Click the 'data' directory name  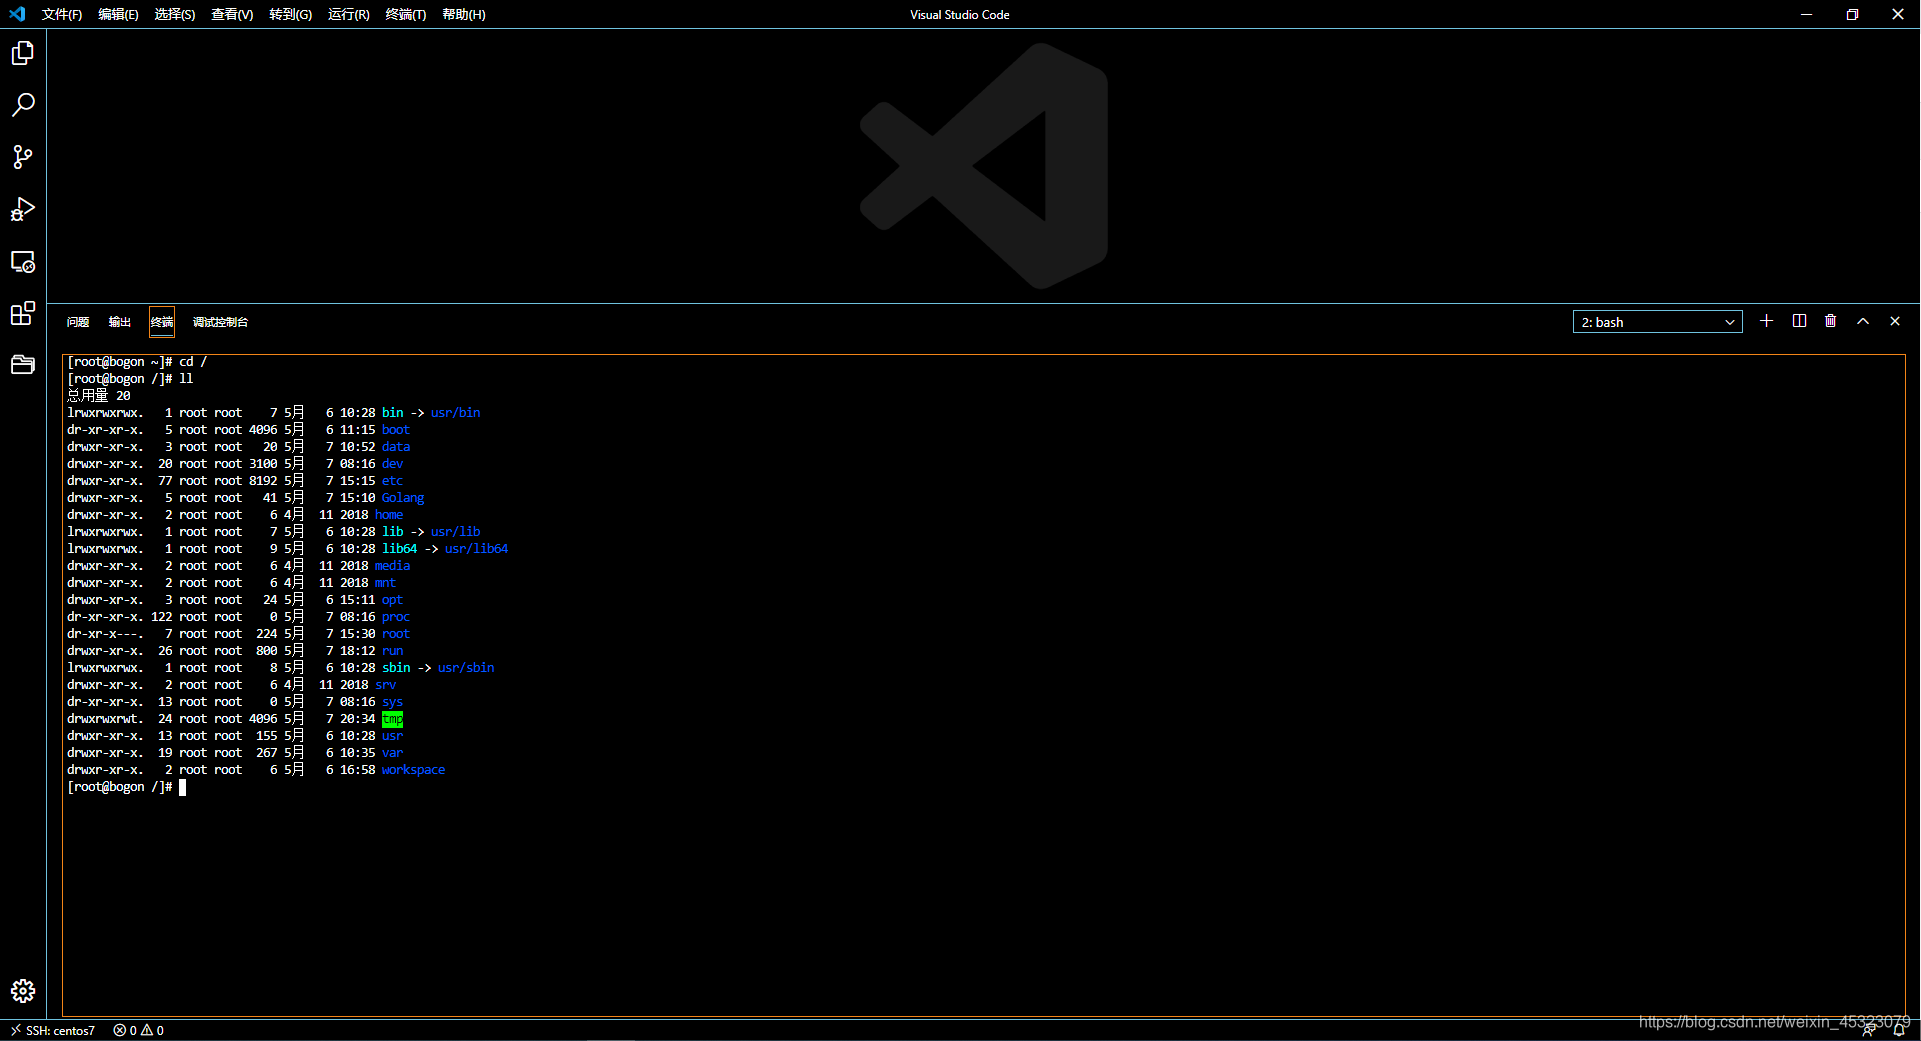click(396, 447)
